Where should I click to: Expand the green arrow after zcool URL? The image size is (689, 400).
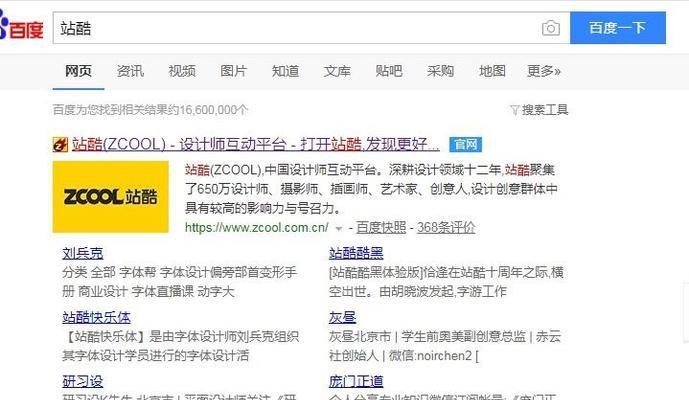pyautogui.click(x=338, y=229)
